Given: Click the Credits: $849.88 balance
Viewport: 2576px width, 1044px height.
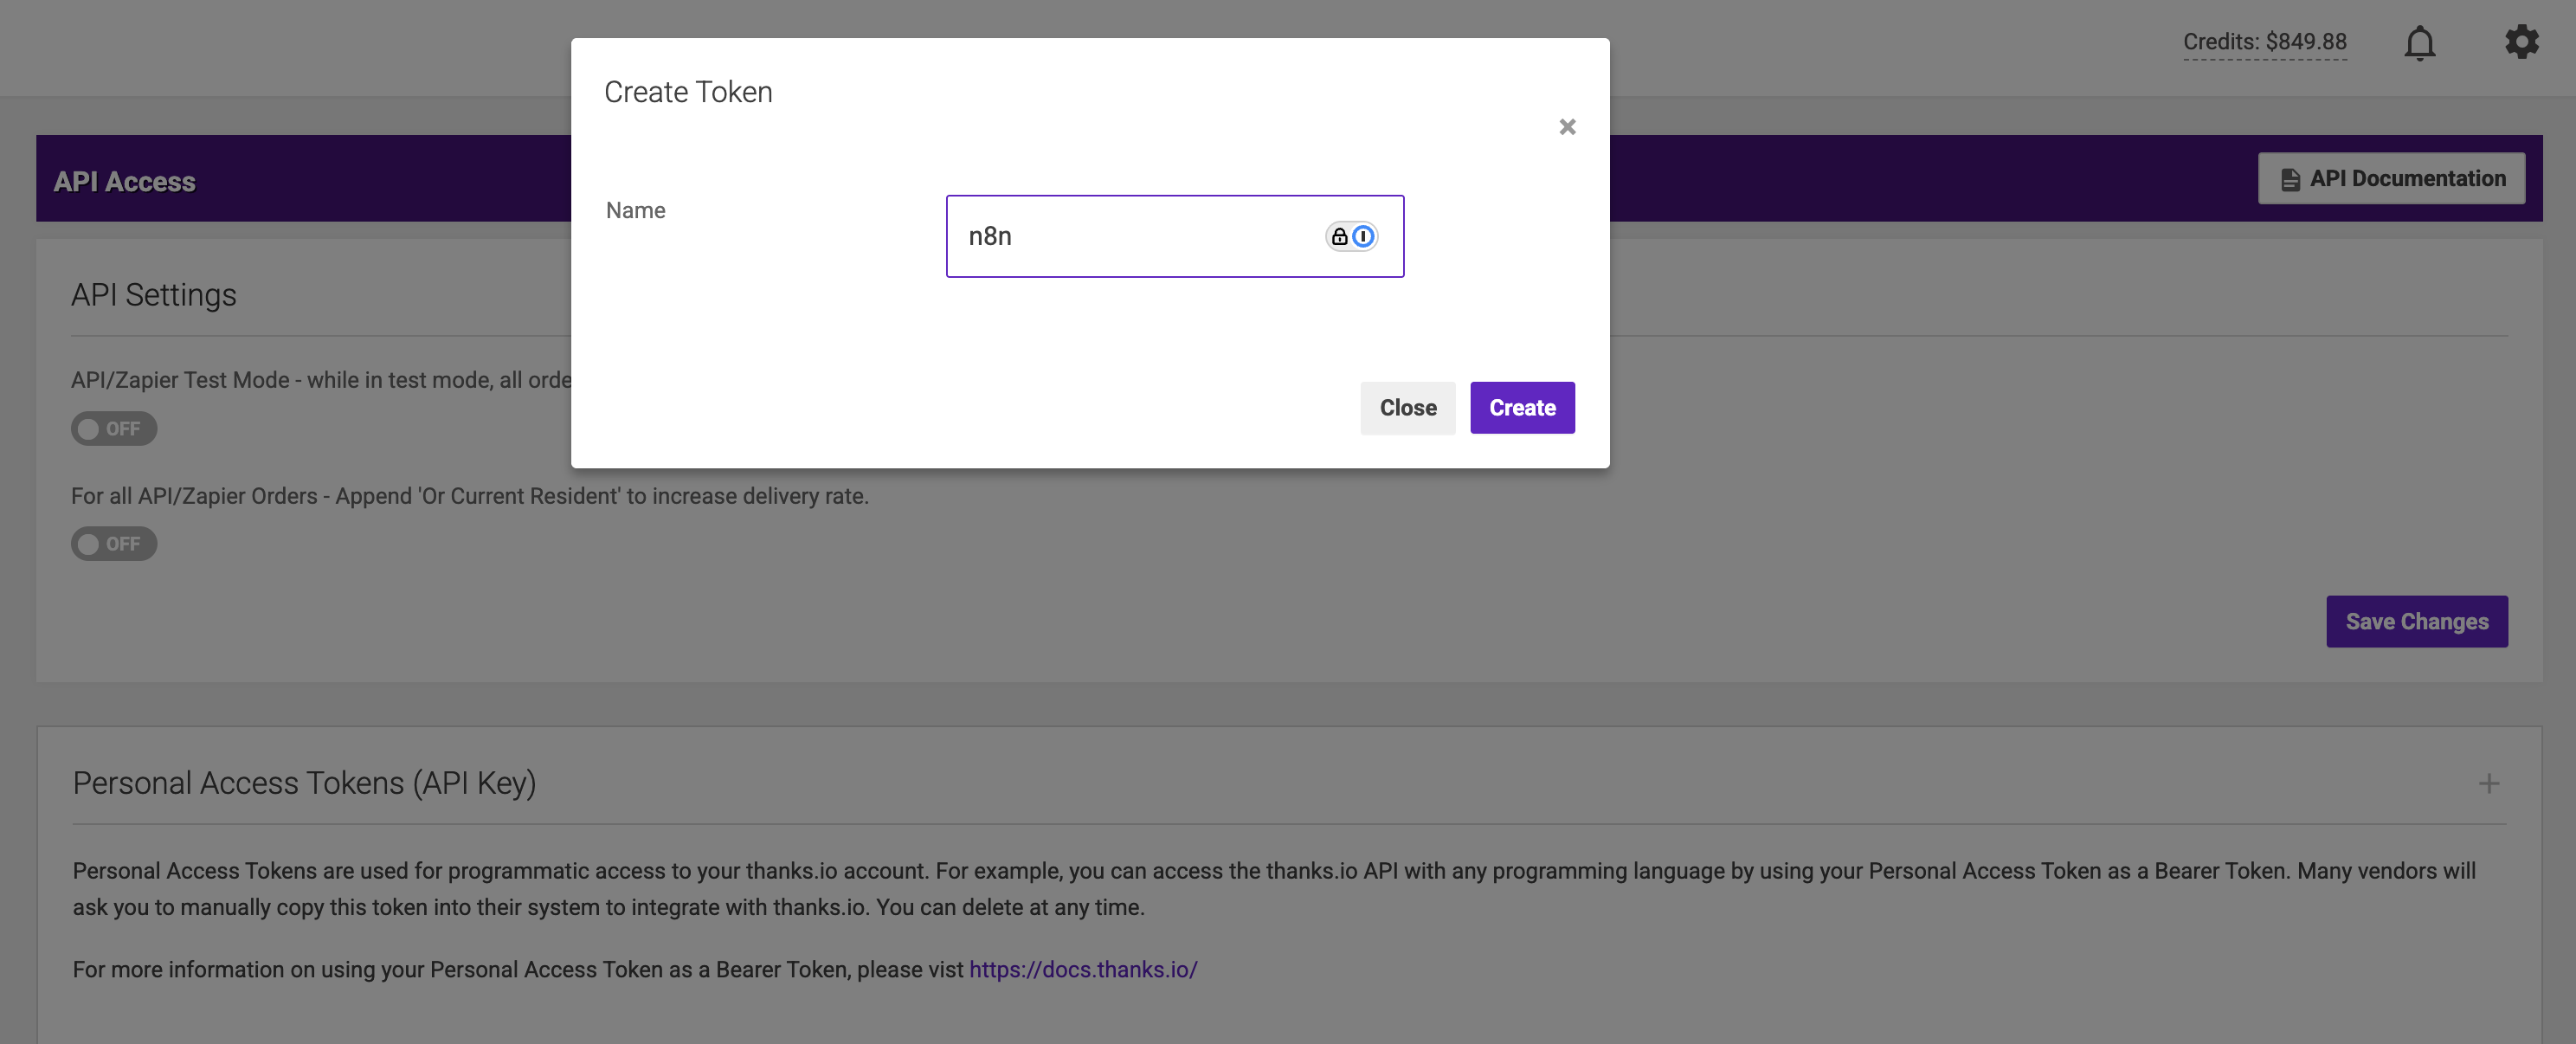Looking at the screenshot, I should [2264, 42].
